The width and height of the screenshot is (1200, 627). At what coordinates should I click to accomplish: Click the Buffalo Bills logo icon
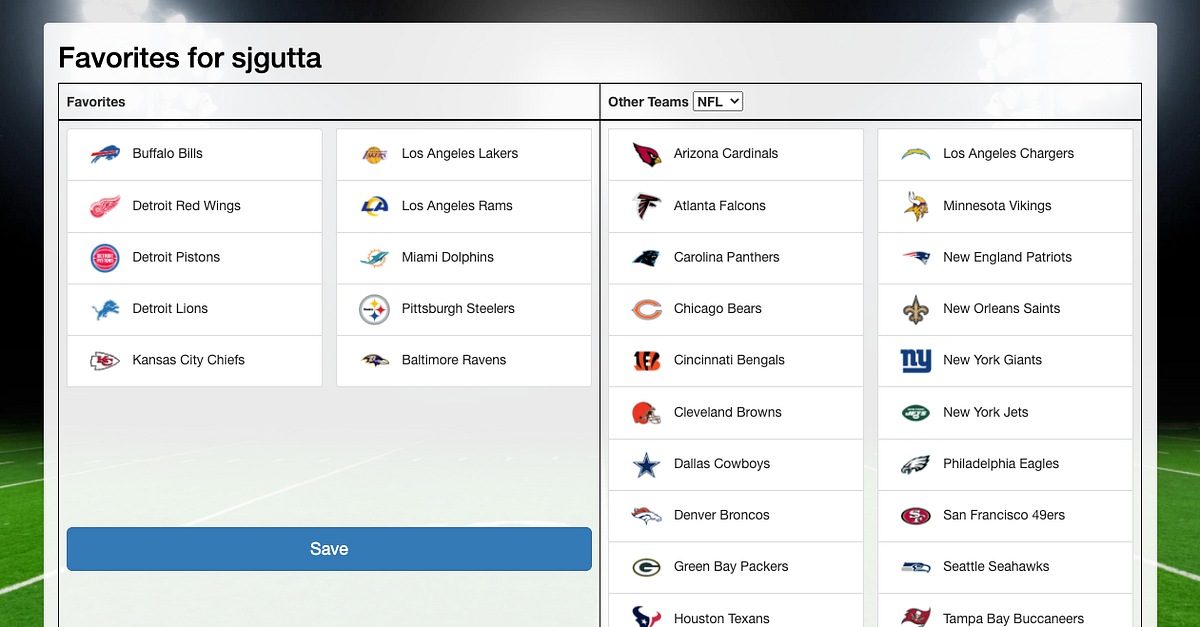coord(103,154)
